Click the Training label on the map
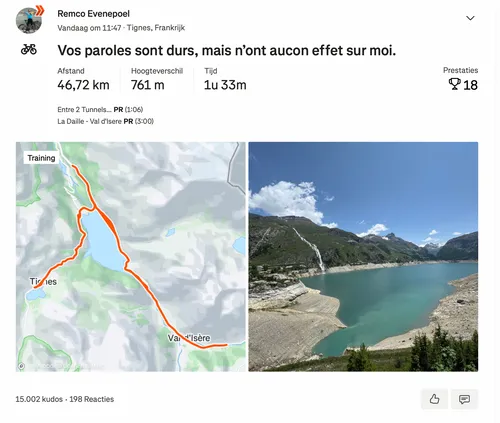Viewport: 500px width, 423px height. tap(41, 158)
